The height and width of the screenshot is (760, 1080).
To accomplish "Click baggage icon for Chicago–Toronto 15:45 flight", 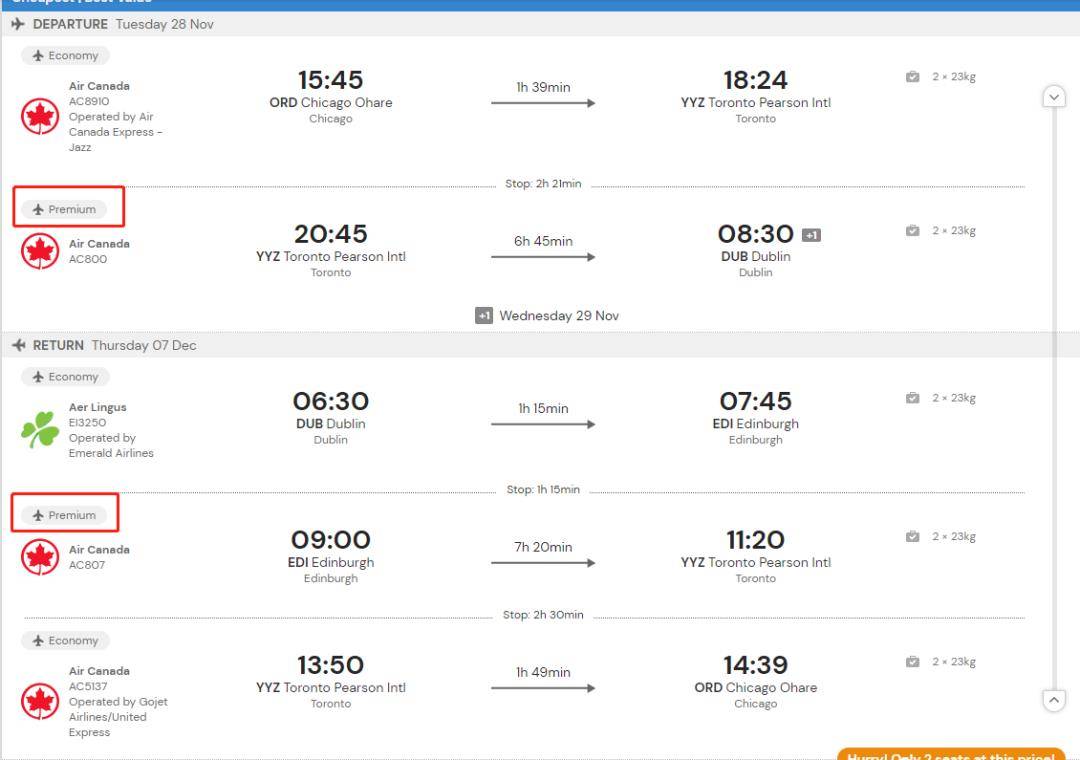I will point(912,77).
